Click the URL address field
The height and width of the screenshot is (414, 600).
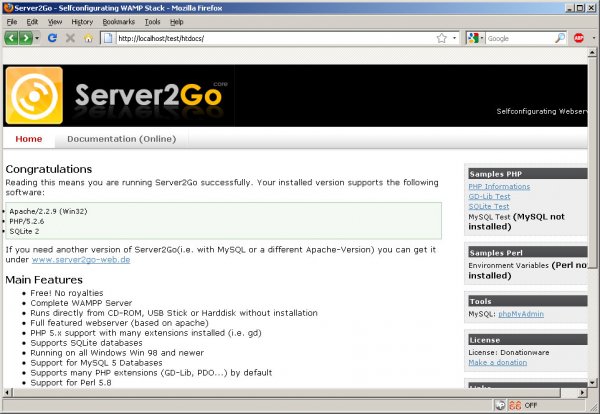click(x=276, y=38)
